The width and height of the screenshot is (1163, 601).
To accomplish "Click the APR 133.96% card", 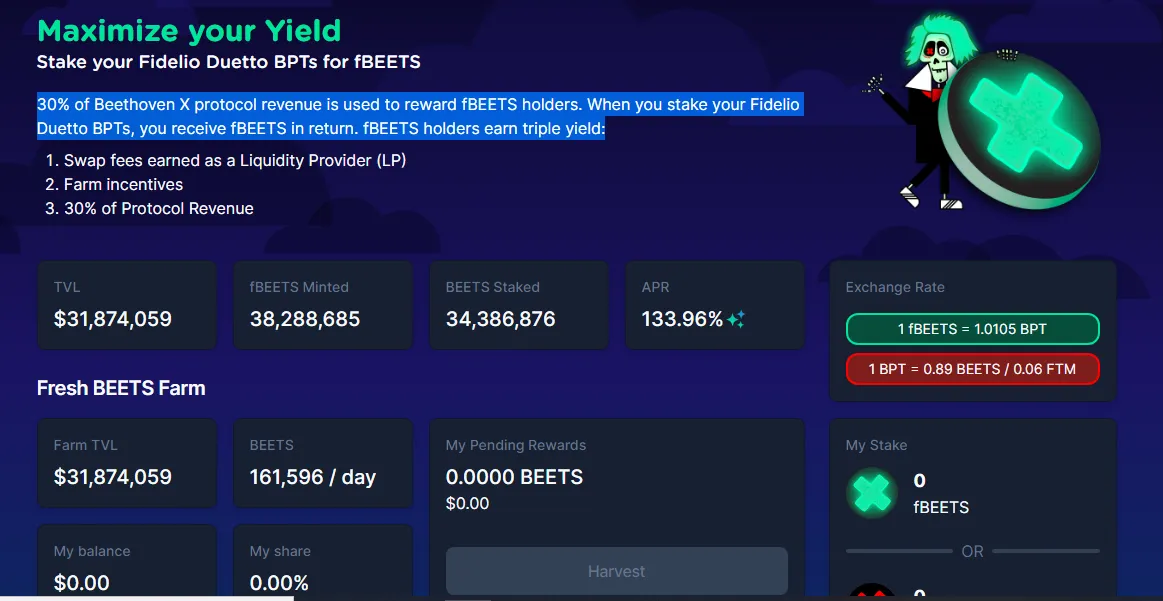I will pyautogui.click(x=715, y=305).
